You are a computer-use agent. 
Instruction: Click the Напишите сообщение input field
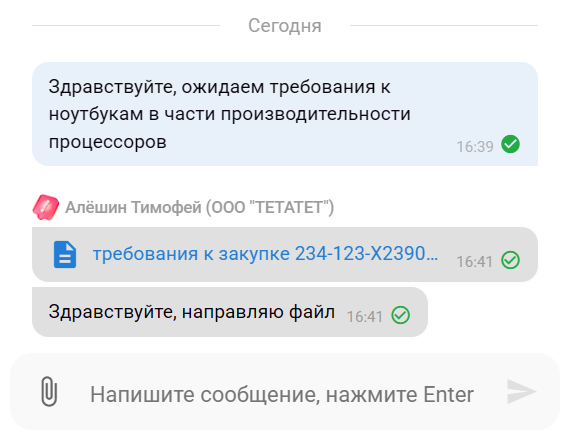(282, 394)
